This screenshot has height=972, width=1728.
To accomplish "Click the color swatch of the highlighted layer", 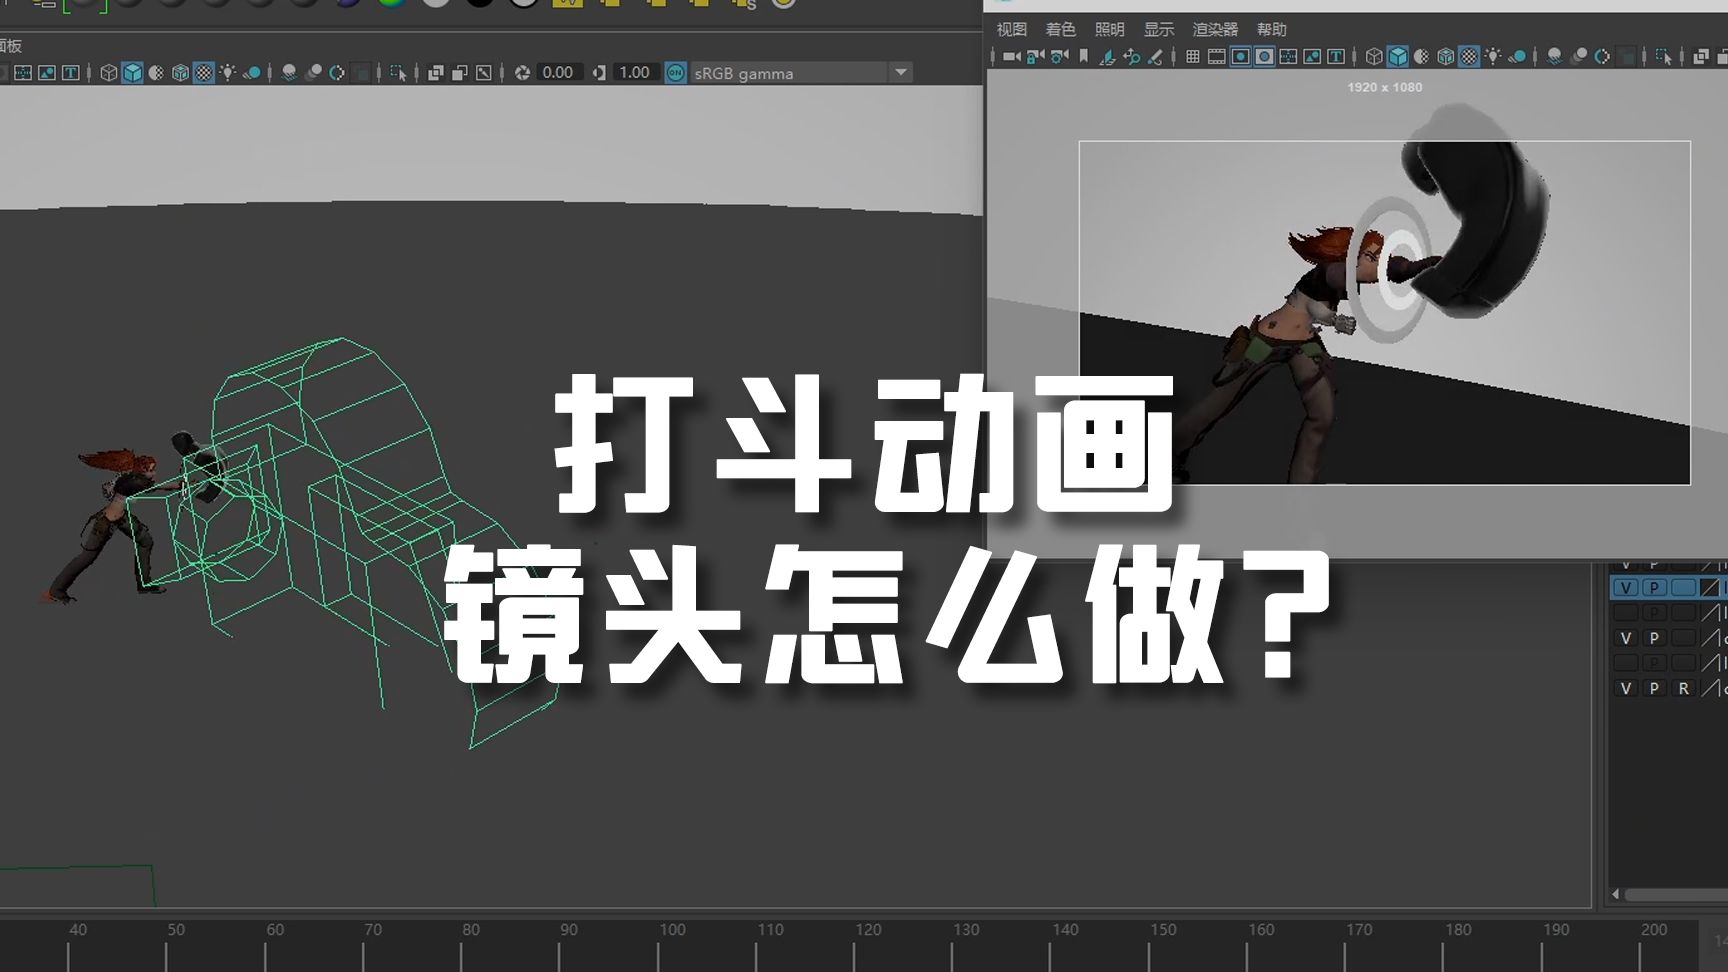I will pos(1710,587).
